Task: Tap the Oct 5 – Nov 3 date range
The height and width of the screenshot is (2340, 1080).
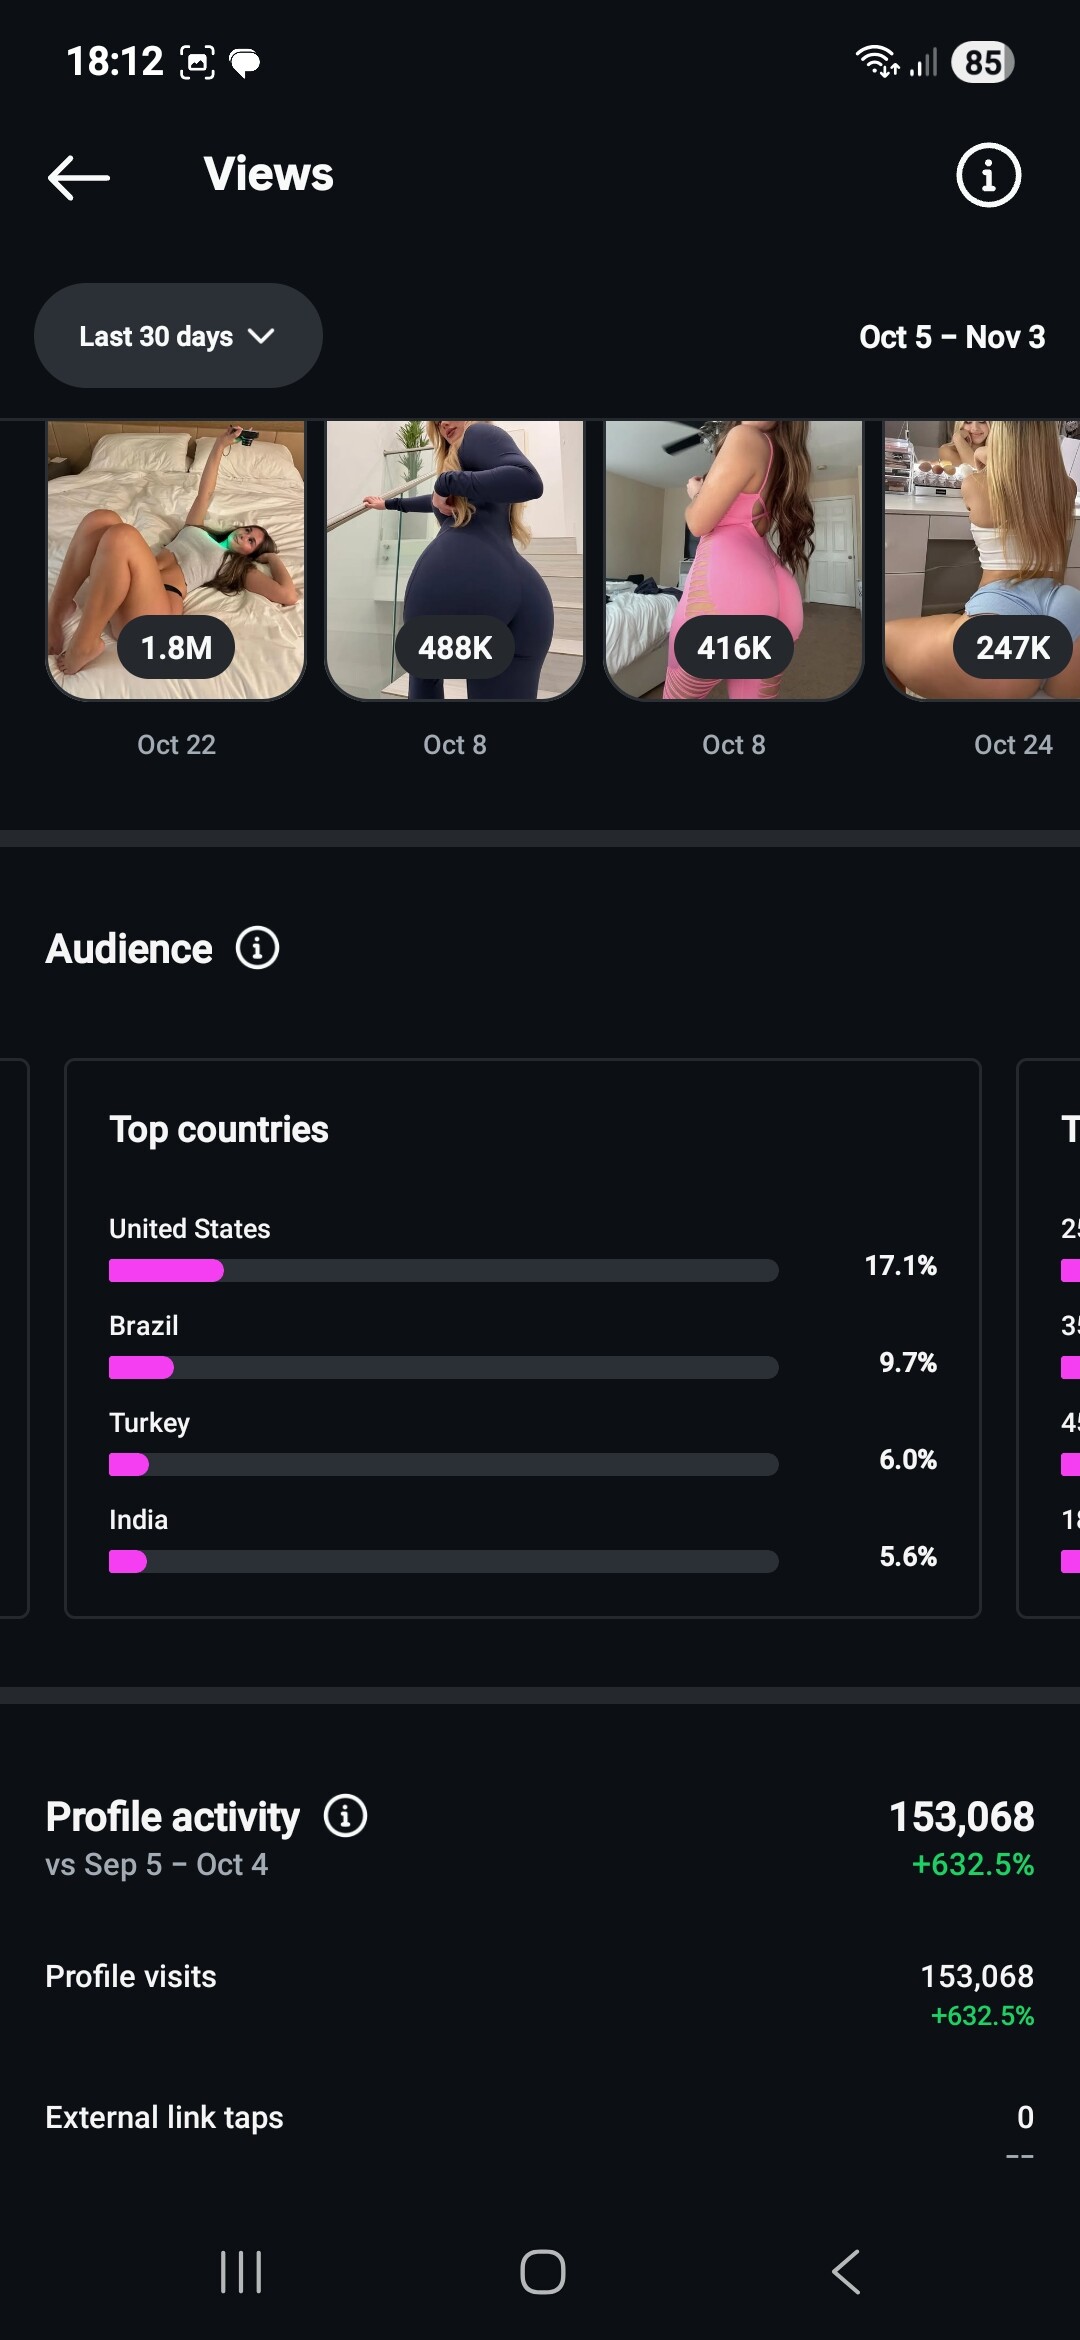Action: pos(952,337)
